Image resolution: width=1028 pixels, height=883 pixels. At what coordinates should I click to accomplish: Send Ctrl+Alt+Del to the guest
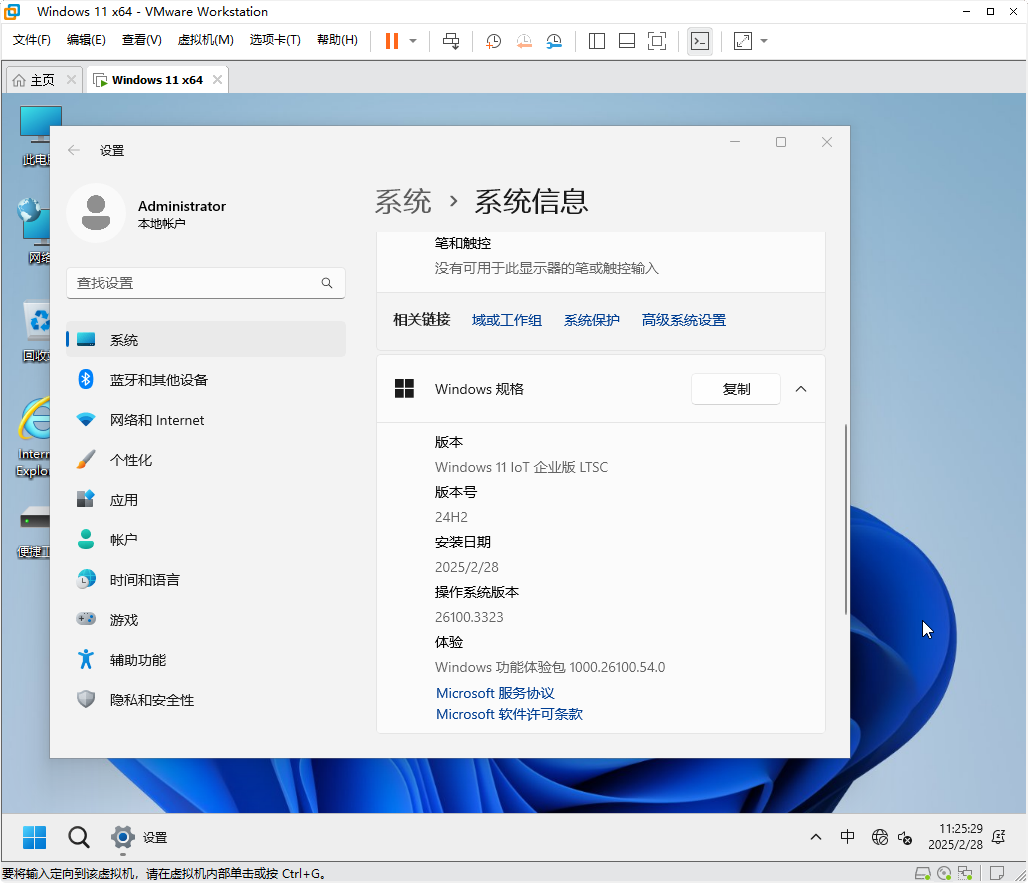(451, 41)
